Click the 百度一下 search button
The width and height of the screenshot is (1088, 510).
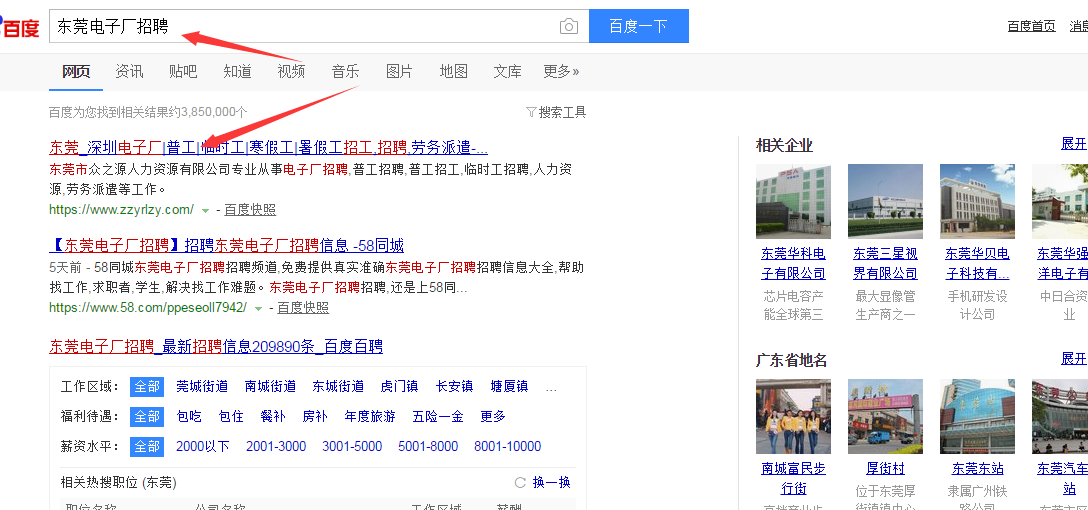(x=638, y=26)
